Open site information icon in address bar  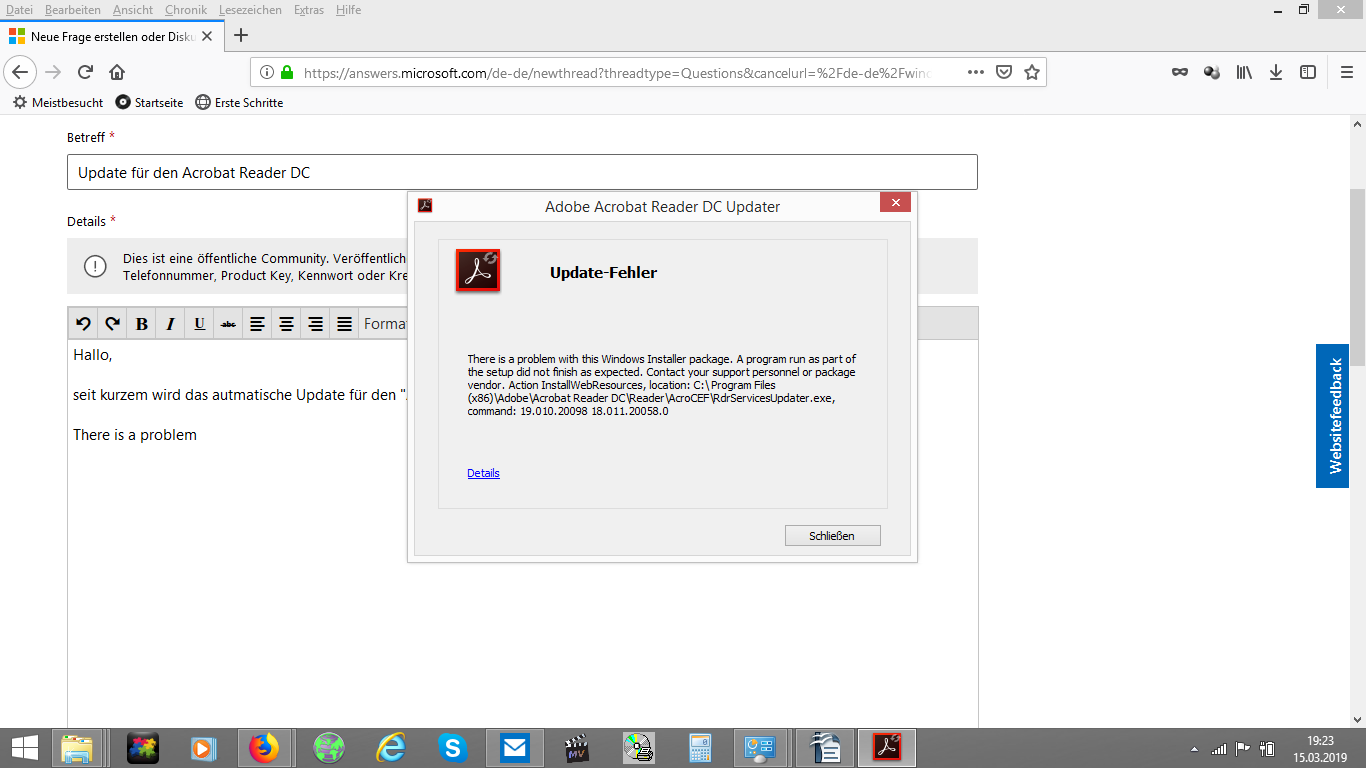point(267,72)
